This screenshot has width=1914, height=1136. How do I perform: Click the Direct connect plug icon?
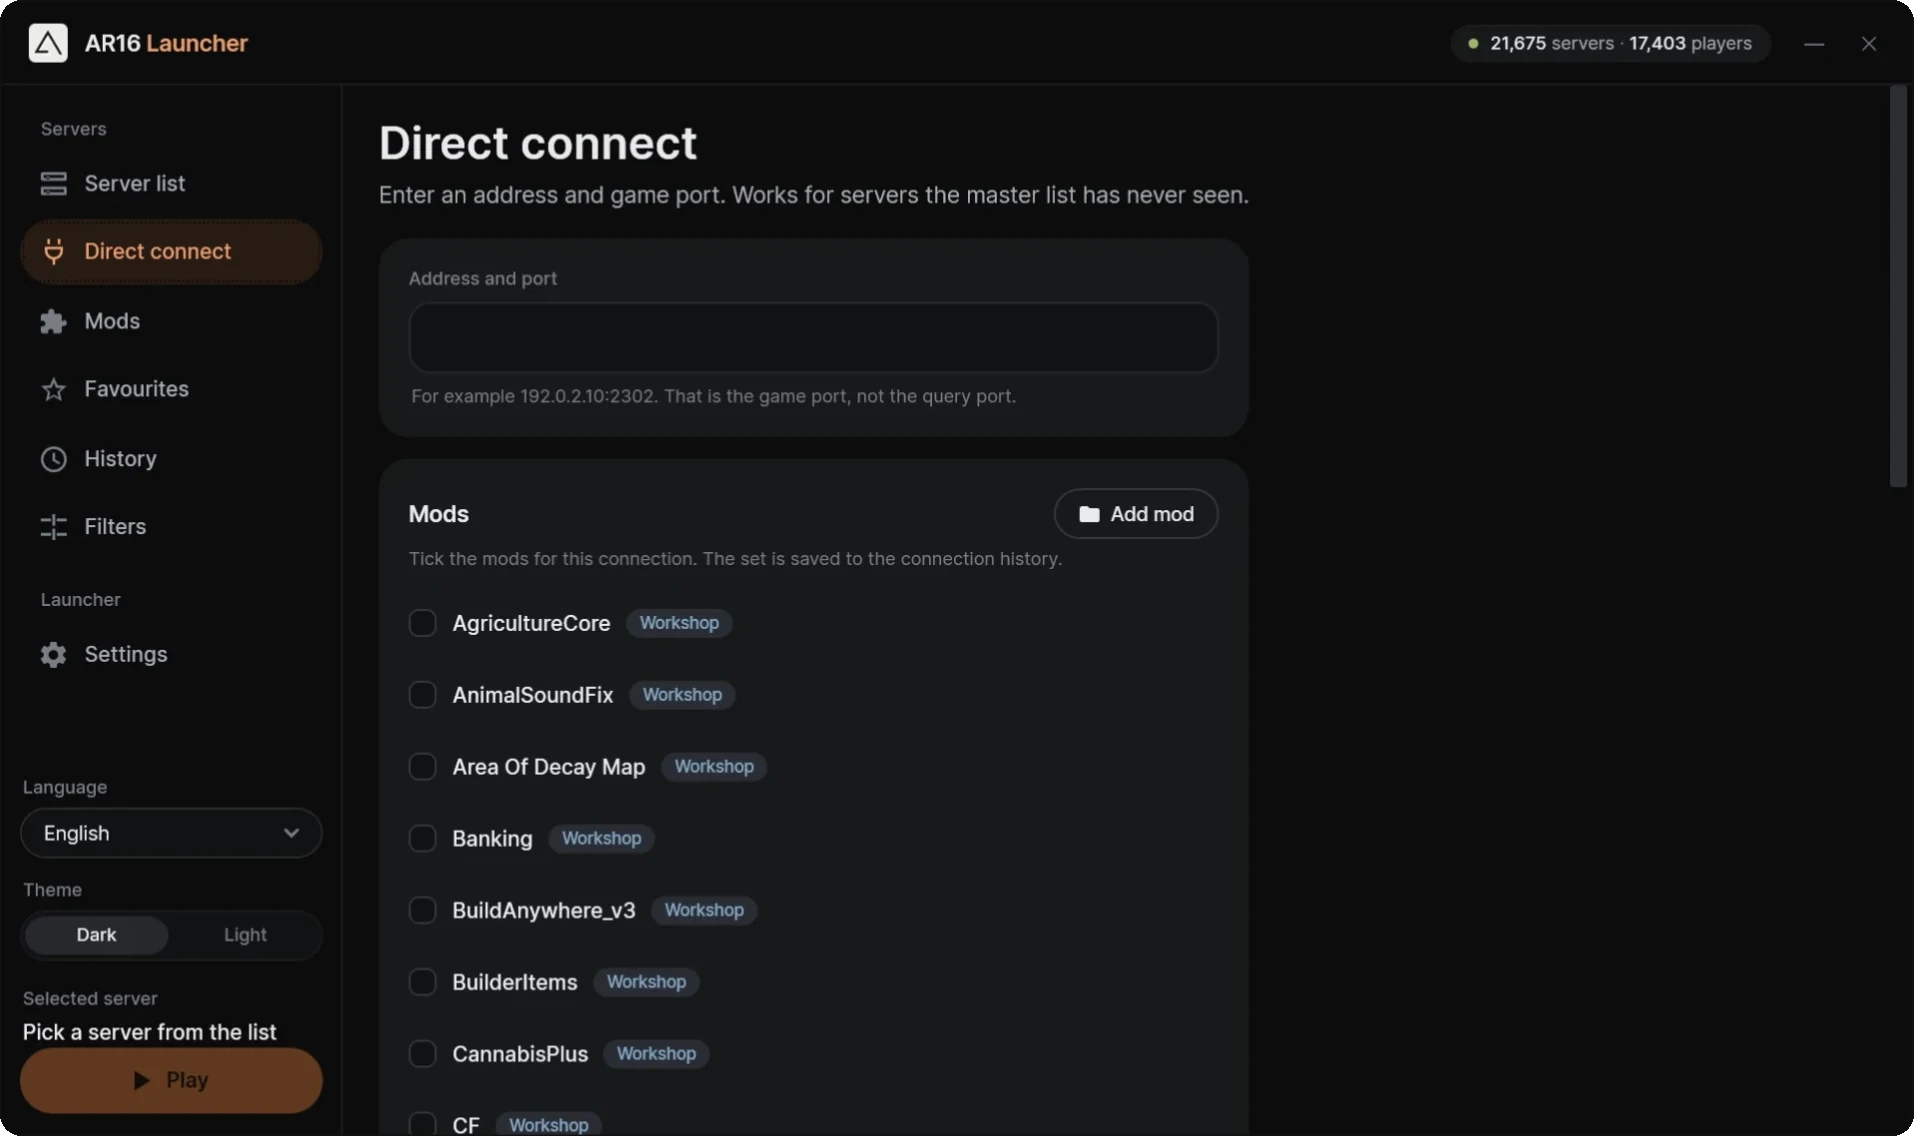(x=53, y=251)
